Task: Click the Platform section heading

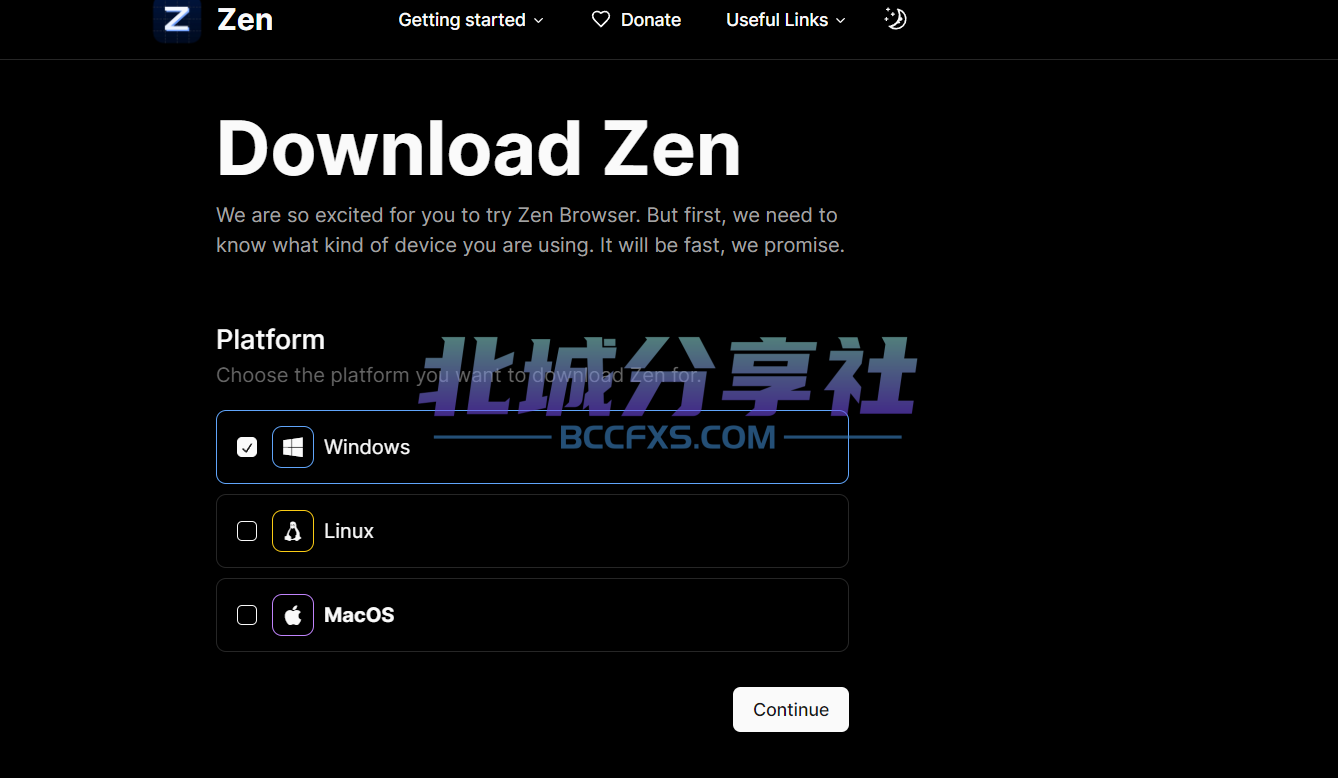Action: pos(270,340)
